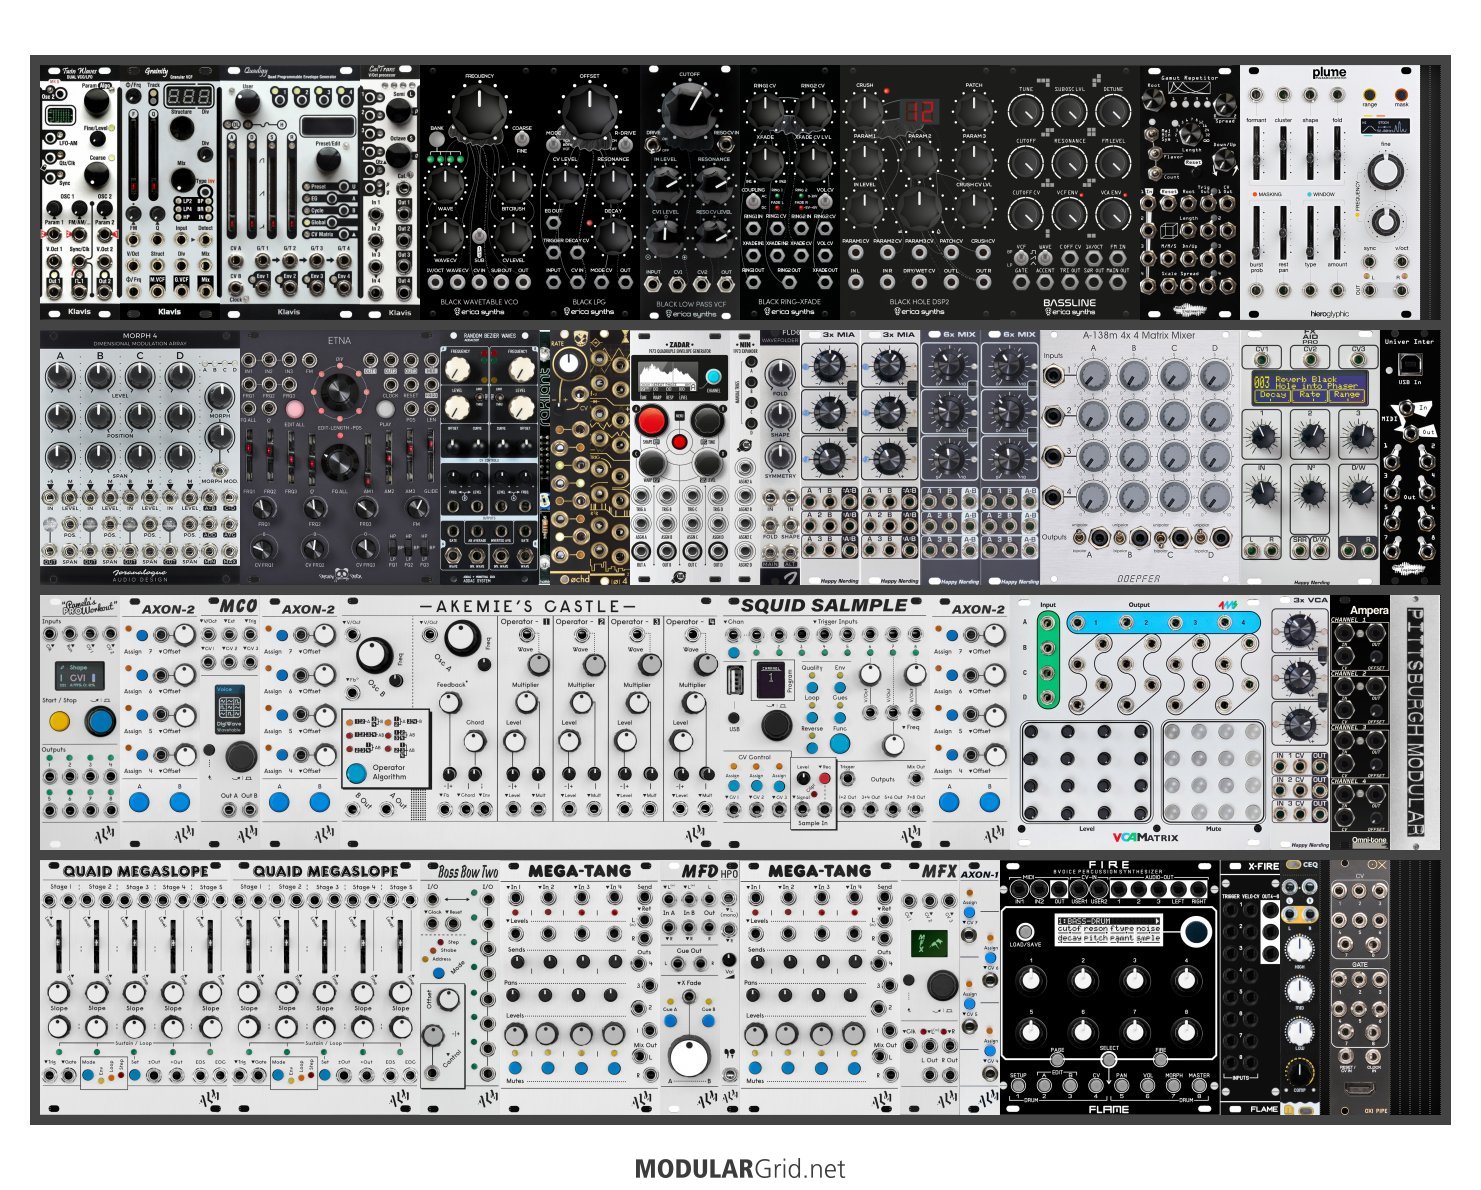Click the waveform display on Twin Waves

[x=61, y=117]
